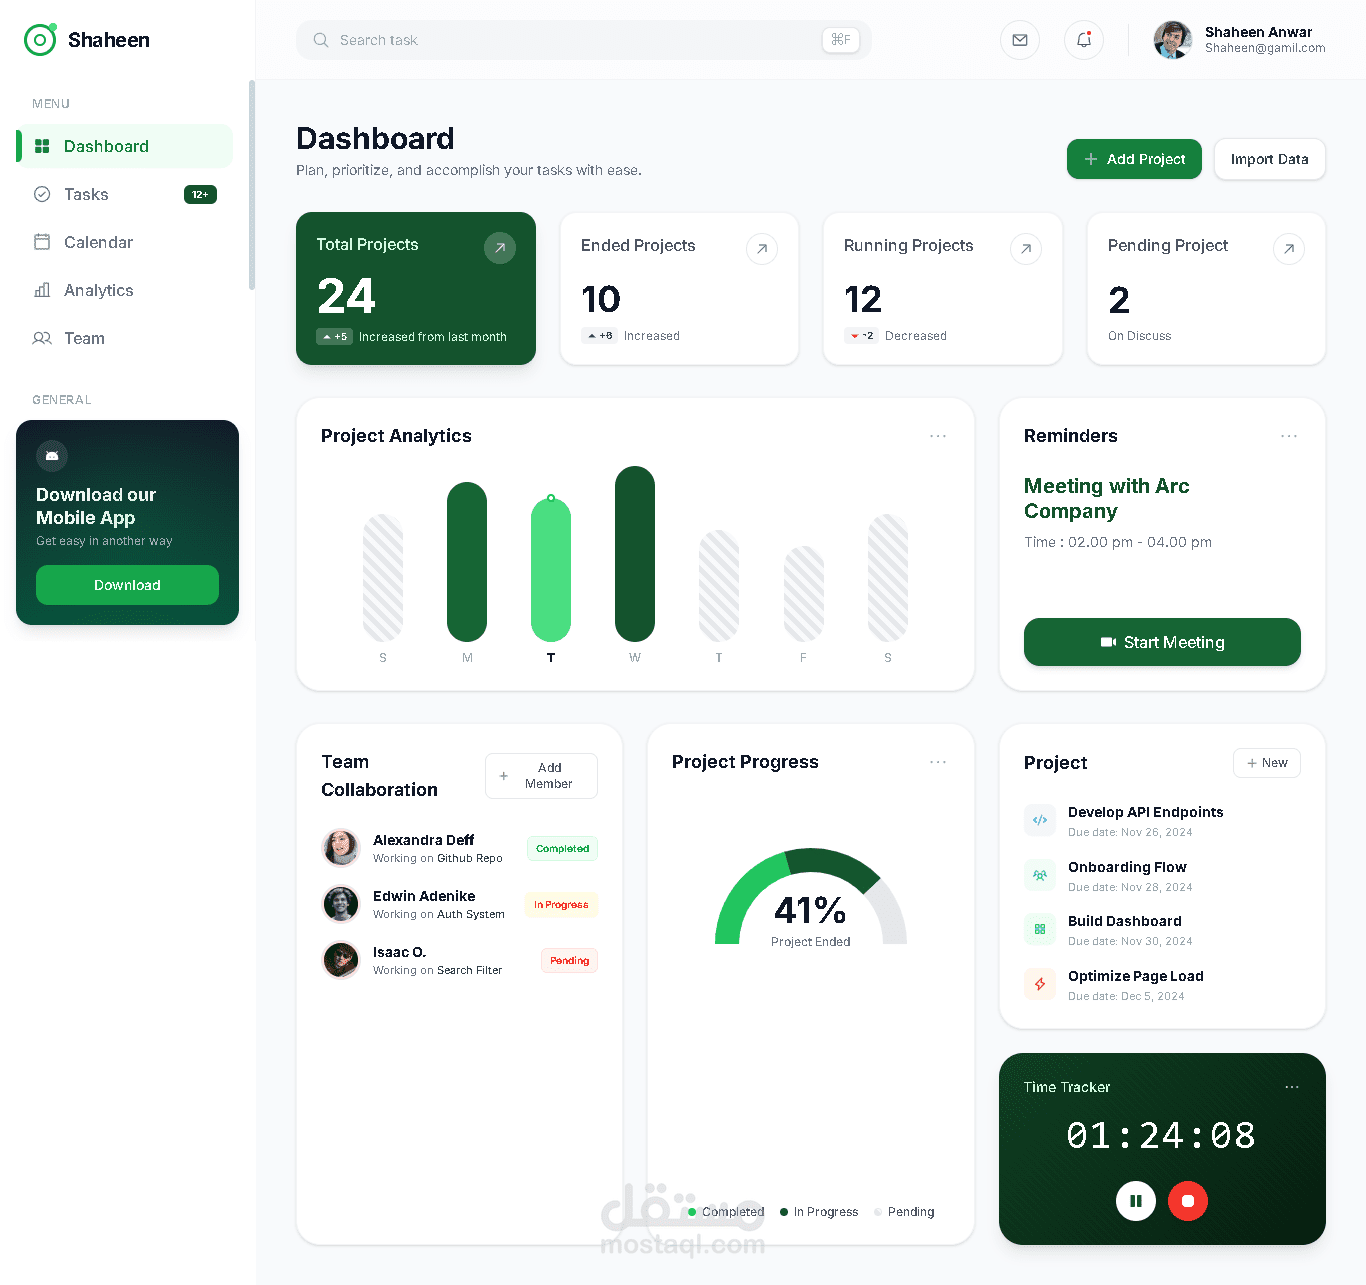
Task: Open Project Analytics more options menu
Action: [938, 436]
